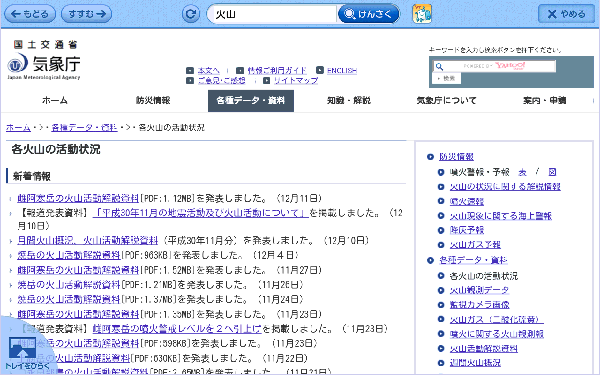The image size is (600, 375).
Task: Open 週間火山概況 sidebar link
Action: pos(475,363)
